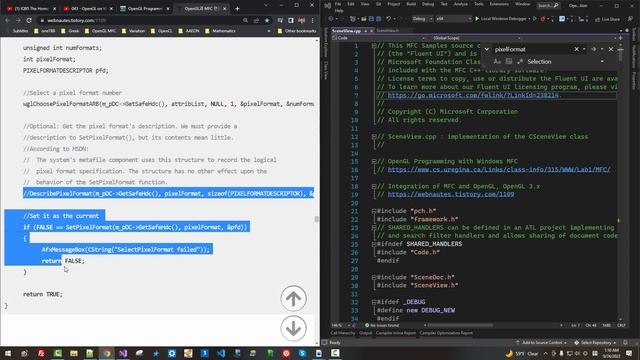Viewport: 640px width, 360px height.
Task: Start debugging with green play arrow
Action: coord(477,19)
